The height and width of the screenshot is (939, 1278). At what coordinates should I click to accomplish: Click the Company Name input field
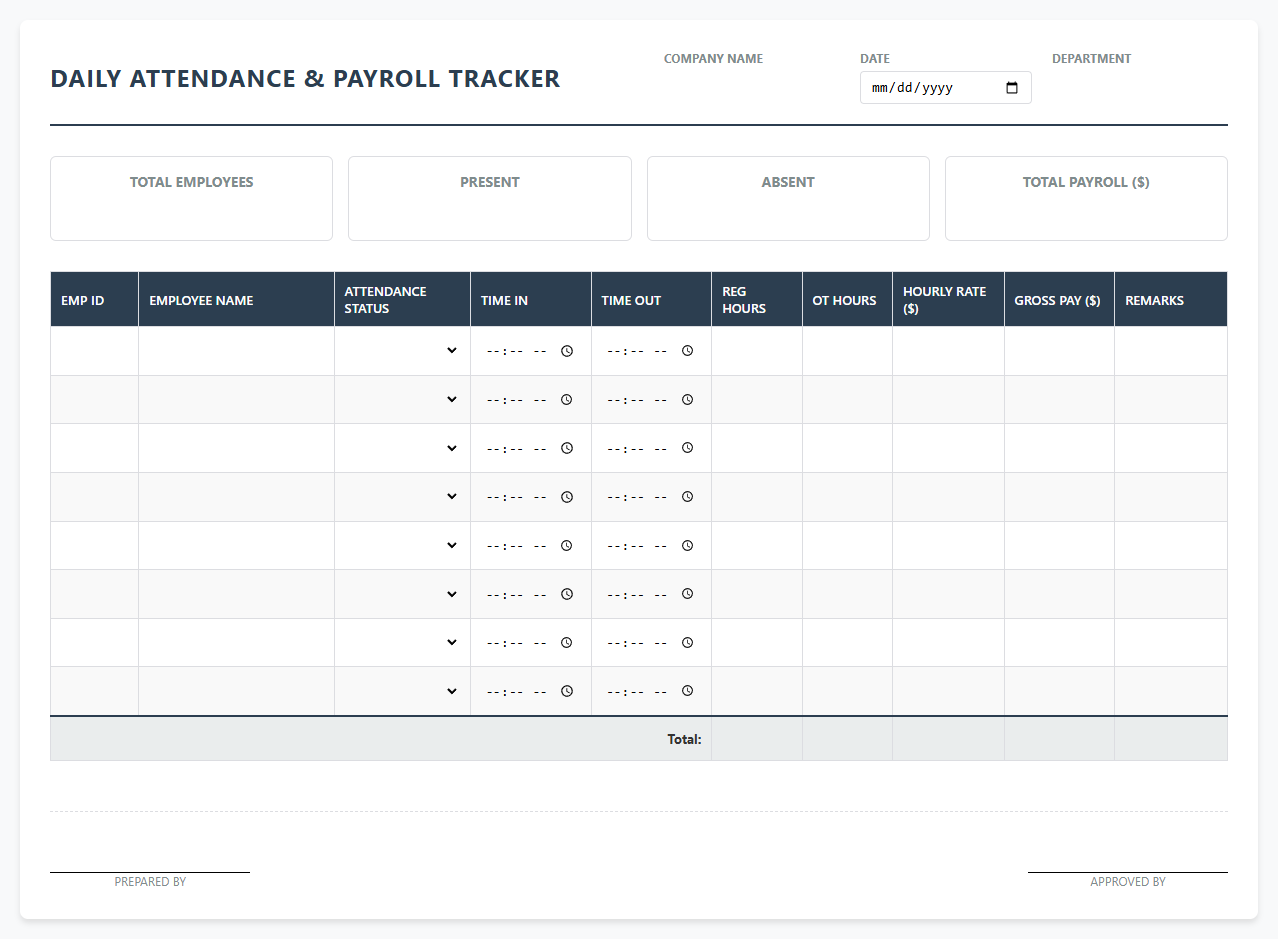coord(750,88)
